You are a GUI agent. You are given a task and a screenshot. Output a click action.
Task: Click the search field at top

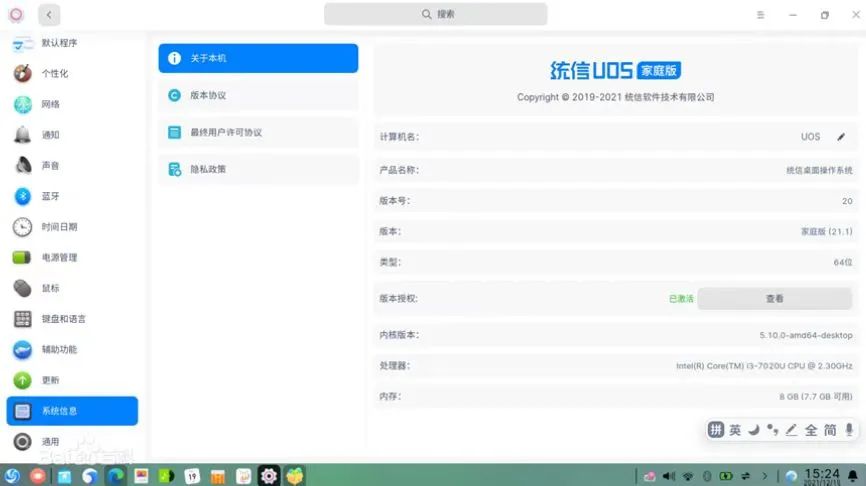tap(436, 14)
